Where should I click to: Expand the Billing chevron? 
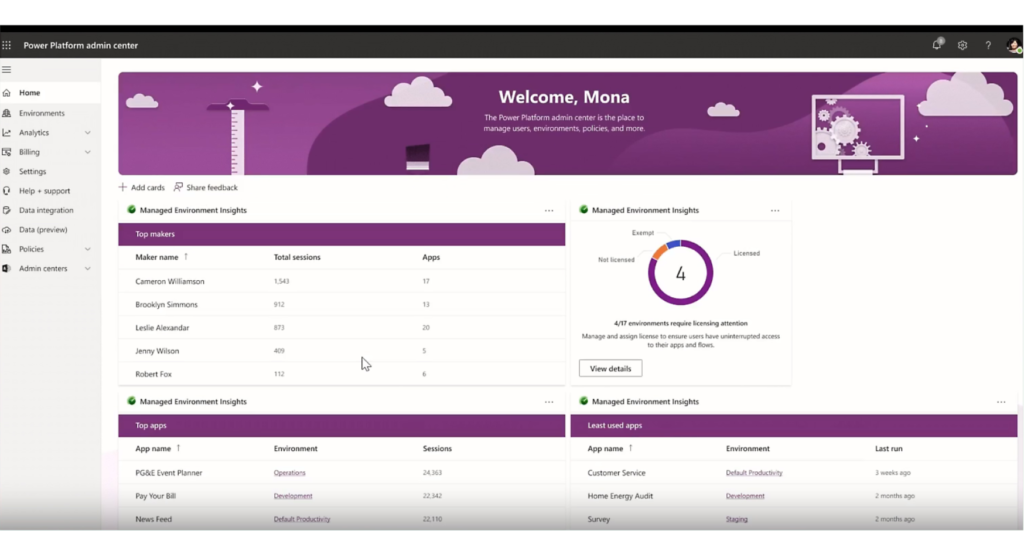coord(88,152)
